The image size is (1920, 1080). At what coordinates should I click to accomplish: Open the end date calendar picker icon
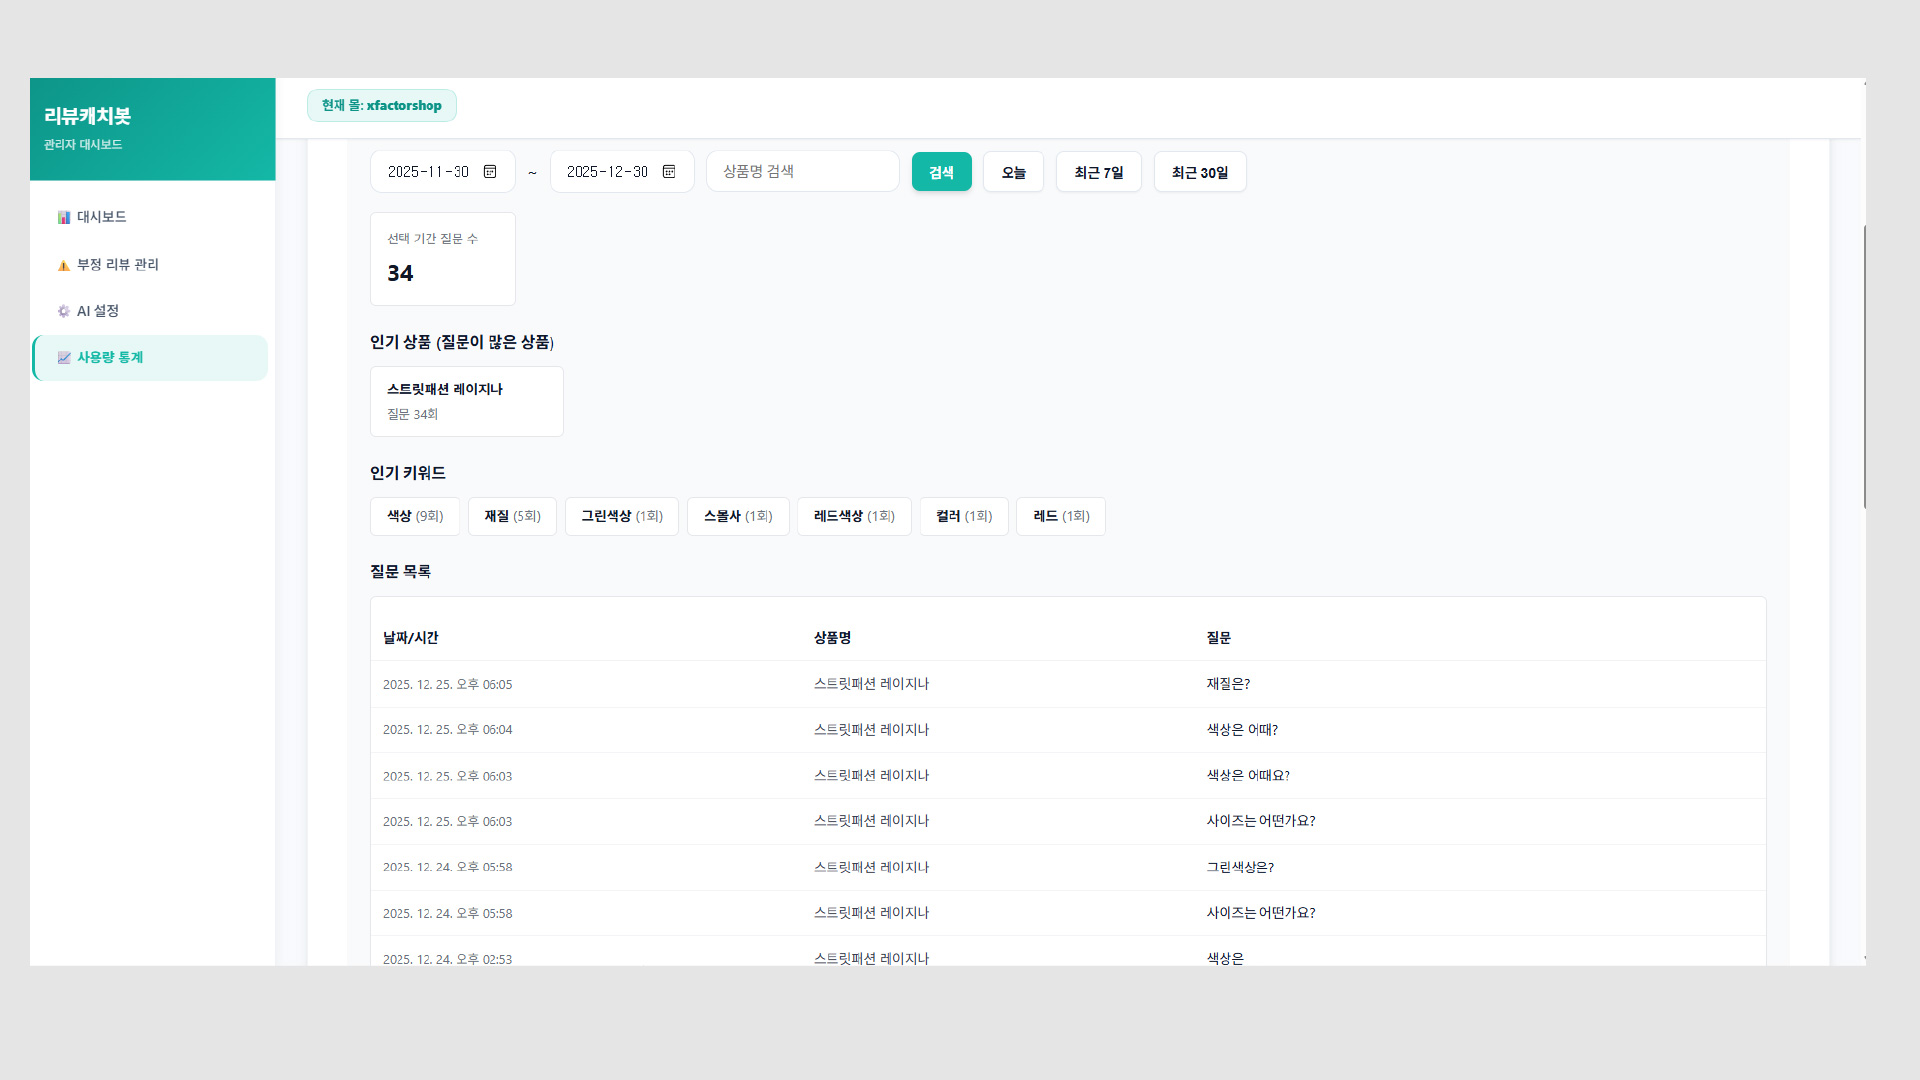[x=669, y=172]
